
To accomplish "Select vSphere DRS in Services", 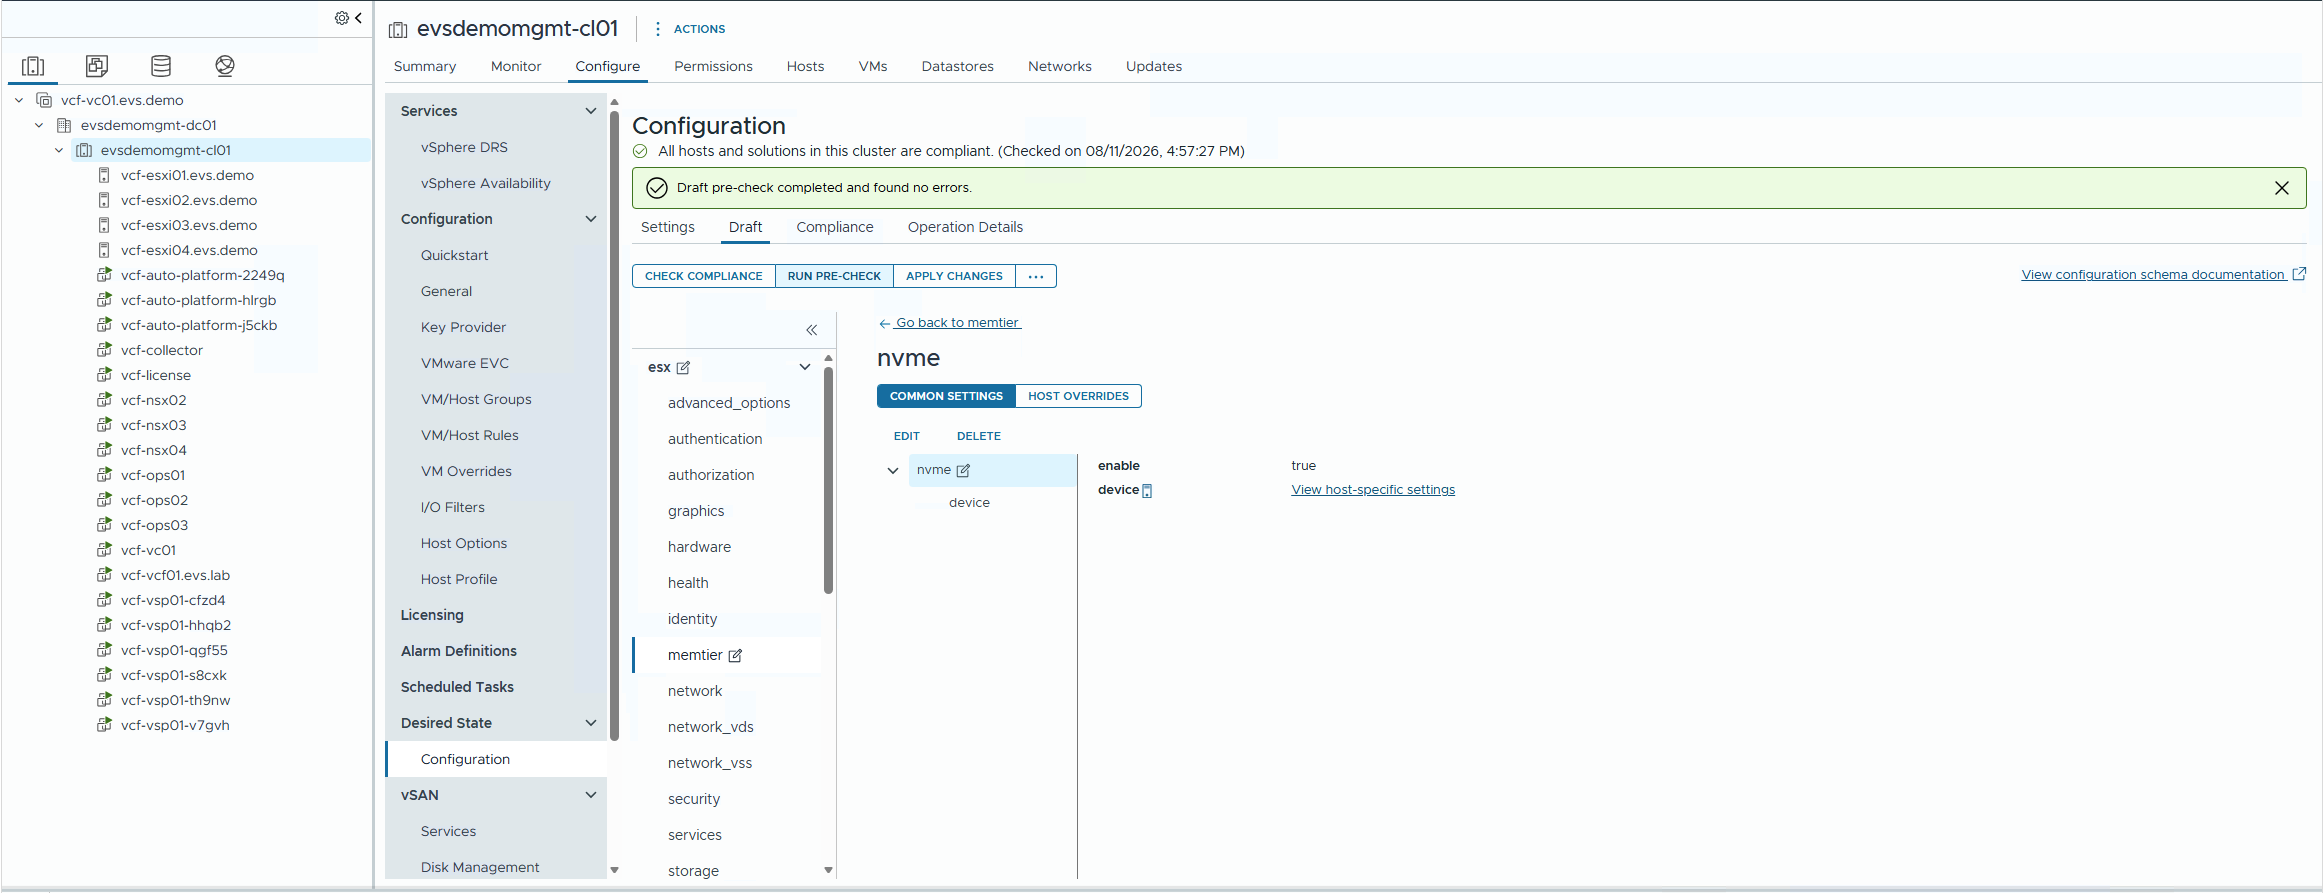I will [x=464, y=147].
